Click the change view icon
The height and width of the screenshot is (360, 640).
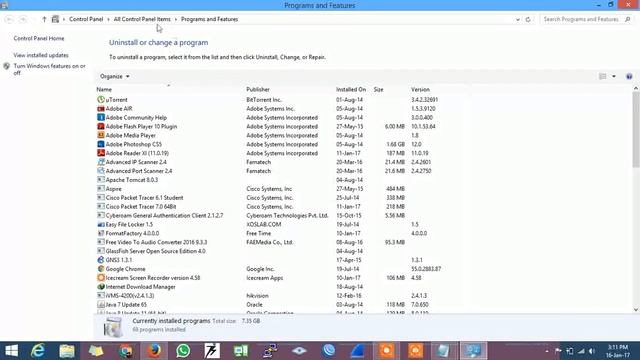coord(602,76)
